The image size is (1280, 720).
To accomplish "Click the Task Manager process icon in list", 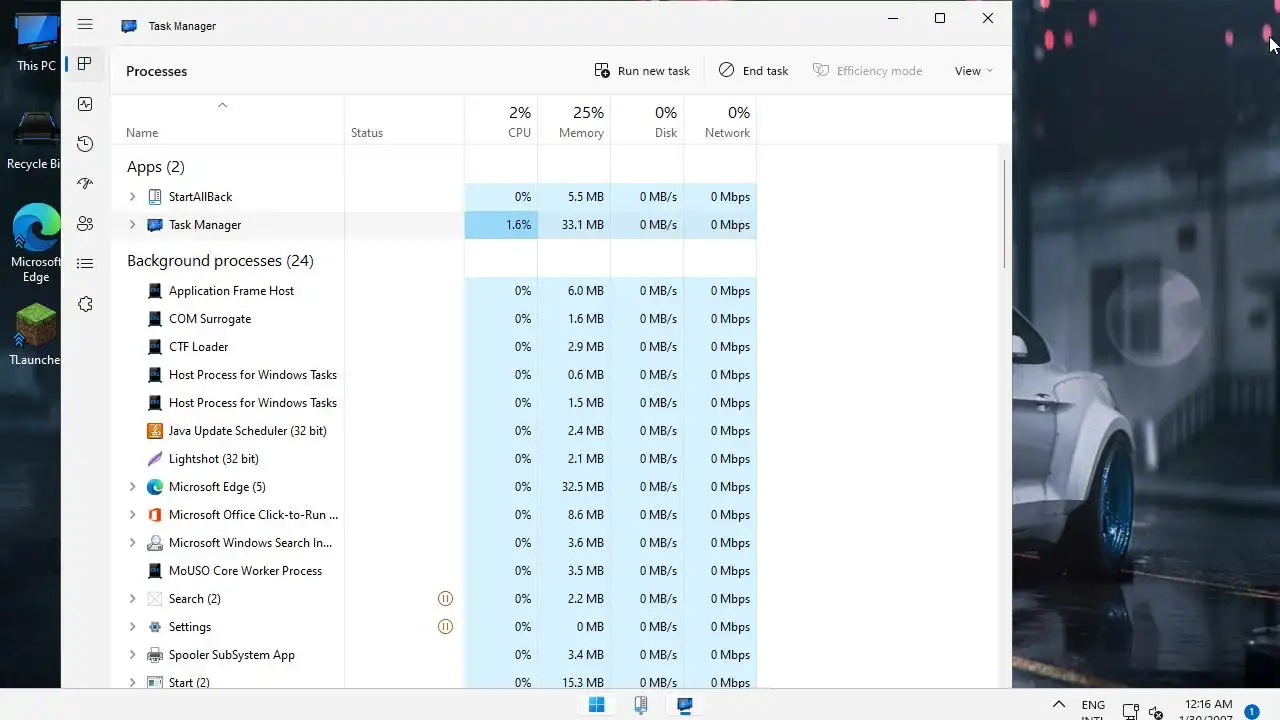I will [154, 225].
